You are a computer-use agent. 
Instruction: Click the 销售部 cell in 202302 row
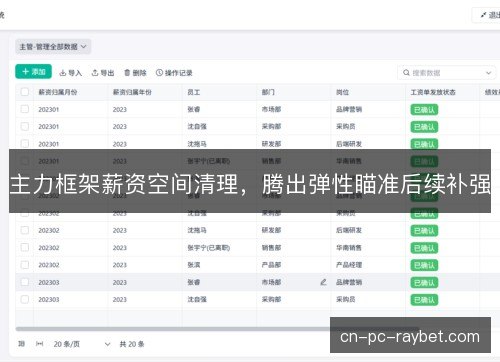[271, 248]
